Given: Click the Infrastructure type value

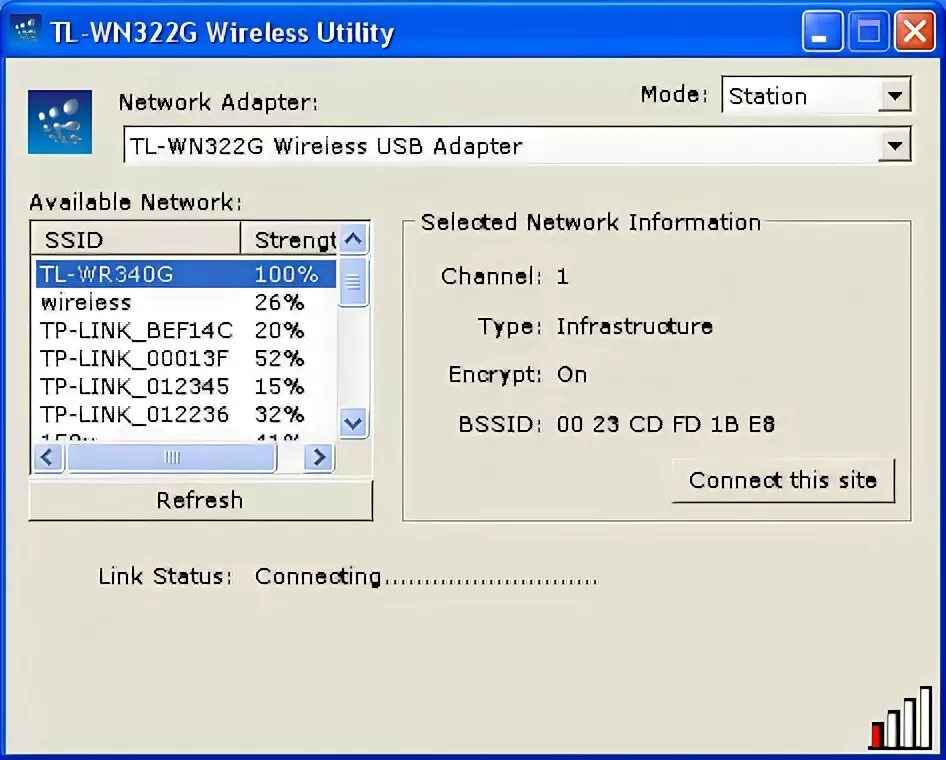Looking at the screenshot, I should click(x=634, y=326).
